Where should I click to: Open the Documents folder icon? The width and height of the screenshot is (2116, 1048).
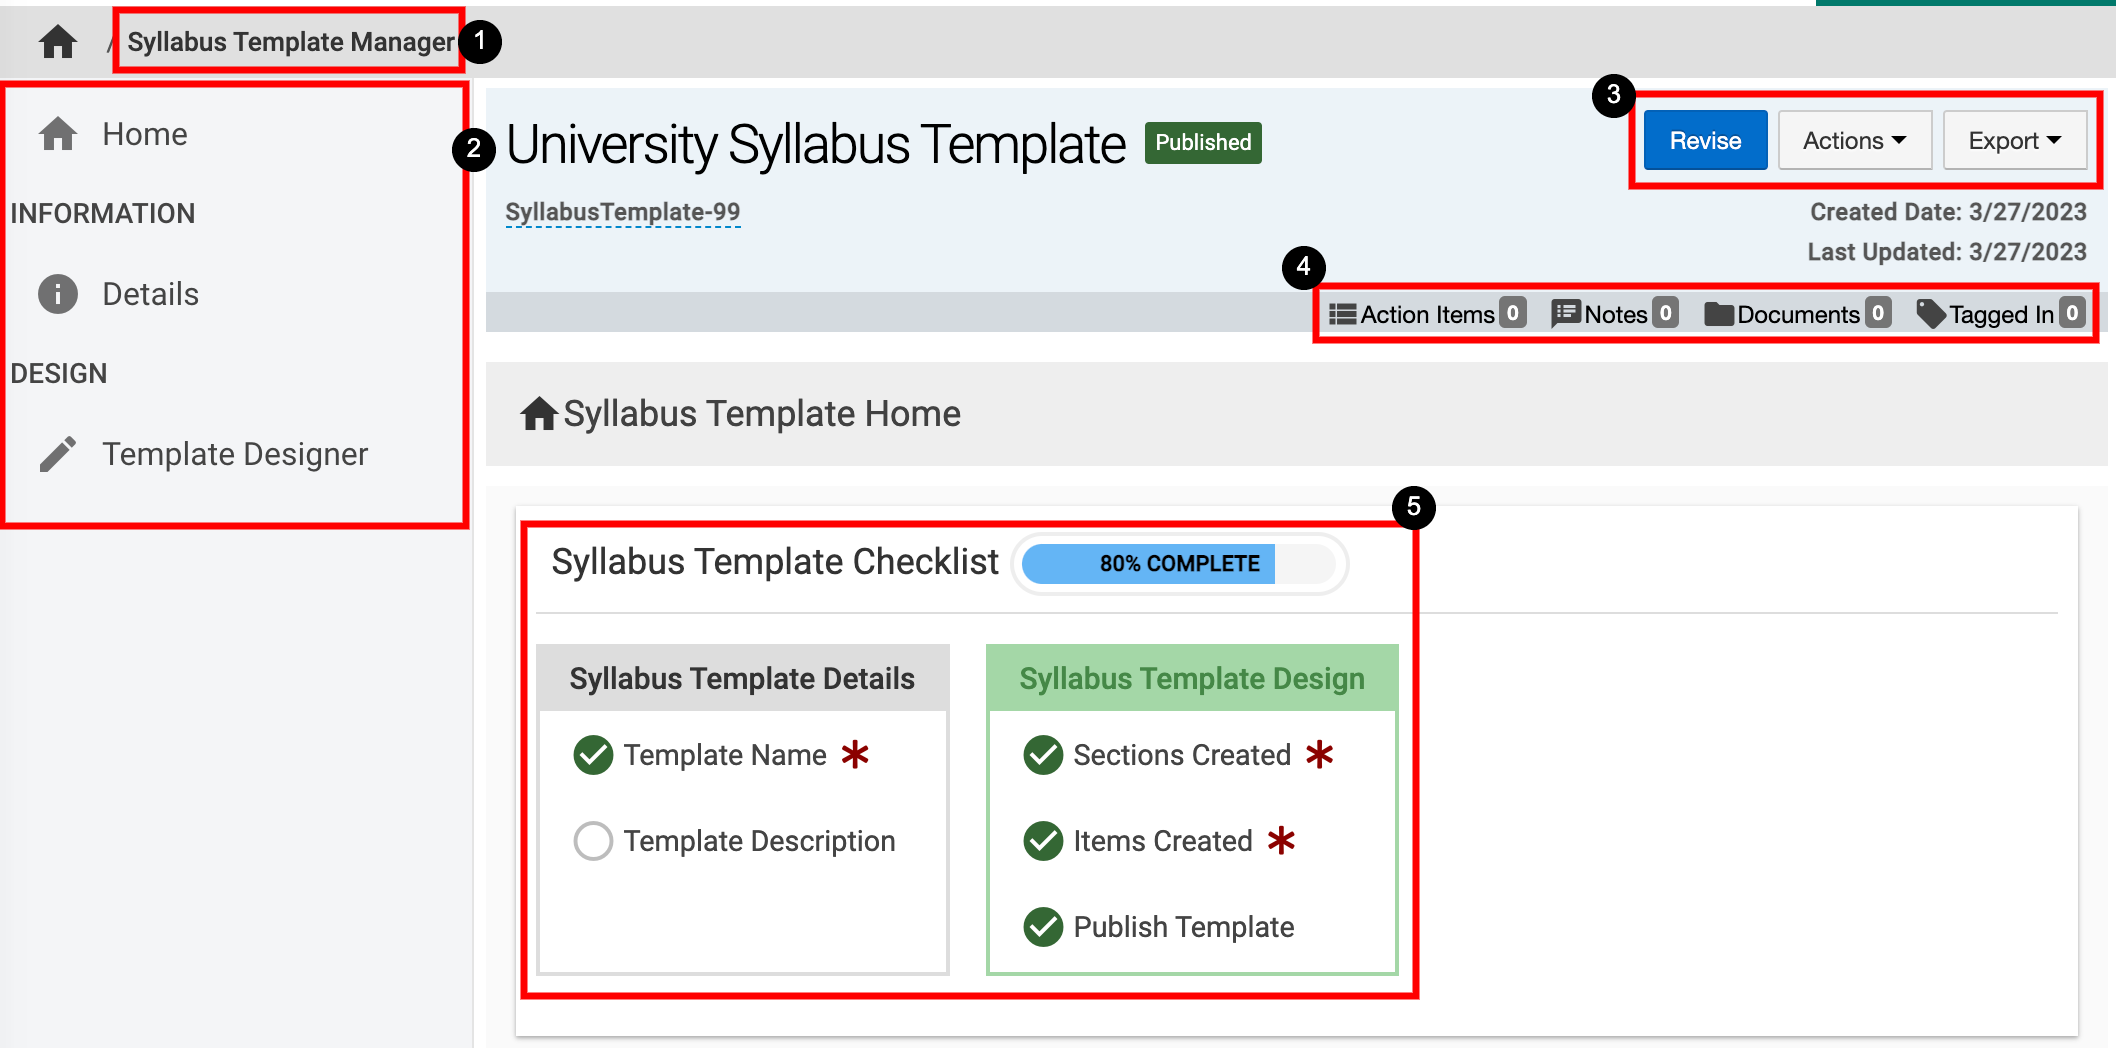[1719, 315]
